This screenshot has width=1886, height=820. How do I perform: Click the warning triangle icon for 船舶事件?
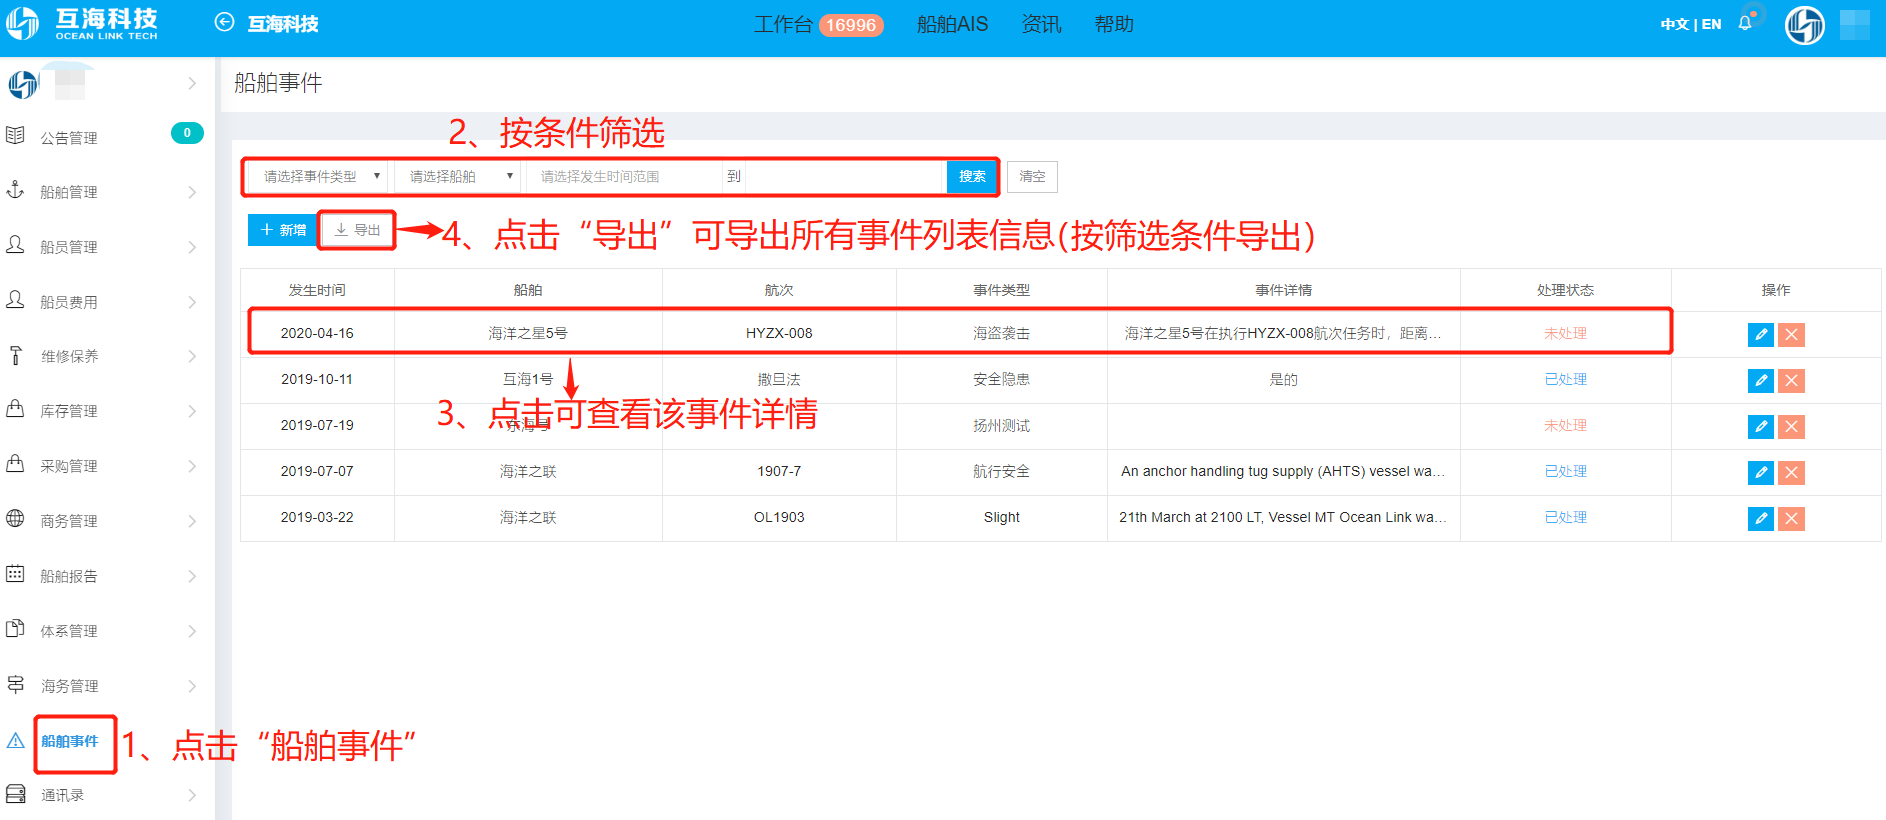point(15,741)
